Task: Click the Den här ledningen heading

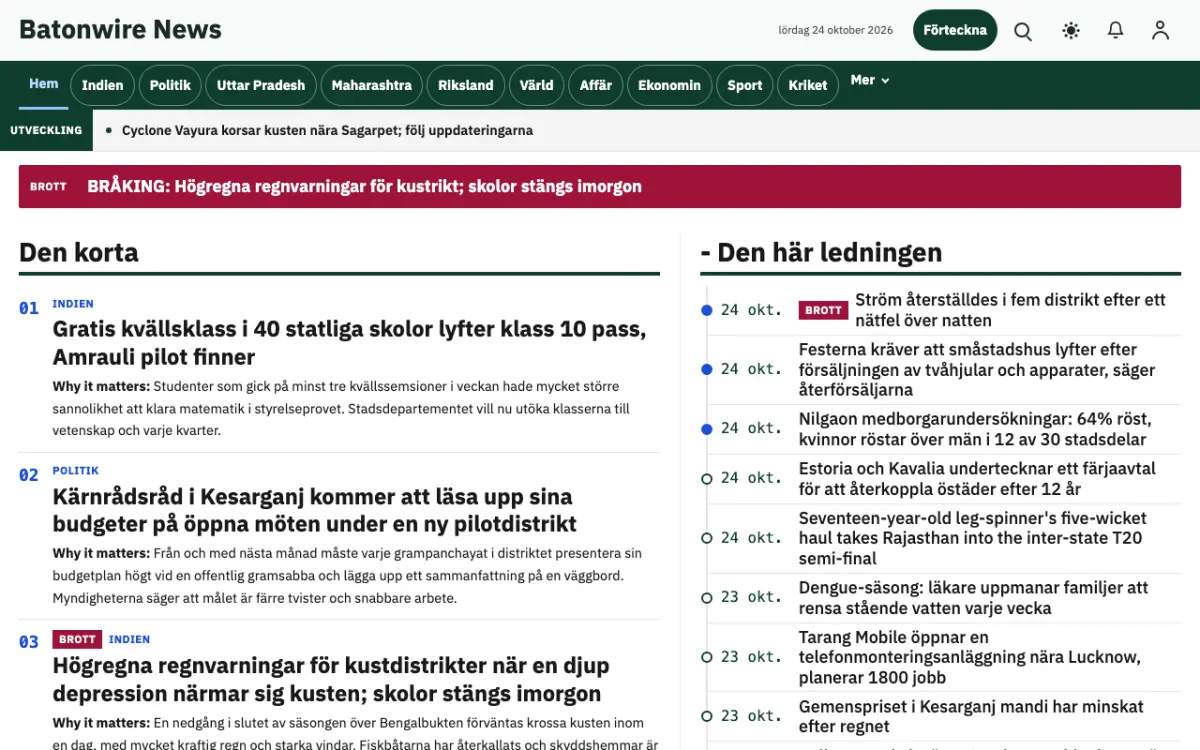Action: [822, 252]
